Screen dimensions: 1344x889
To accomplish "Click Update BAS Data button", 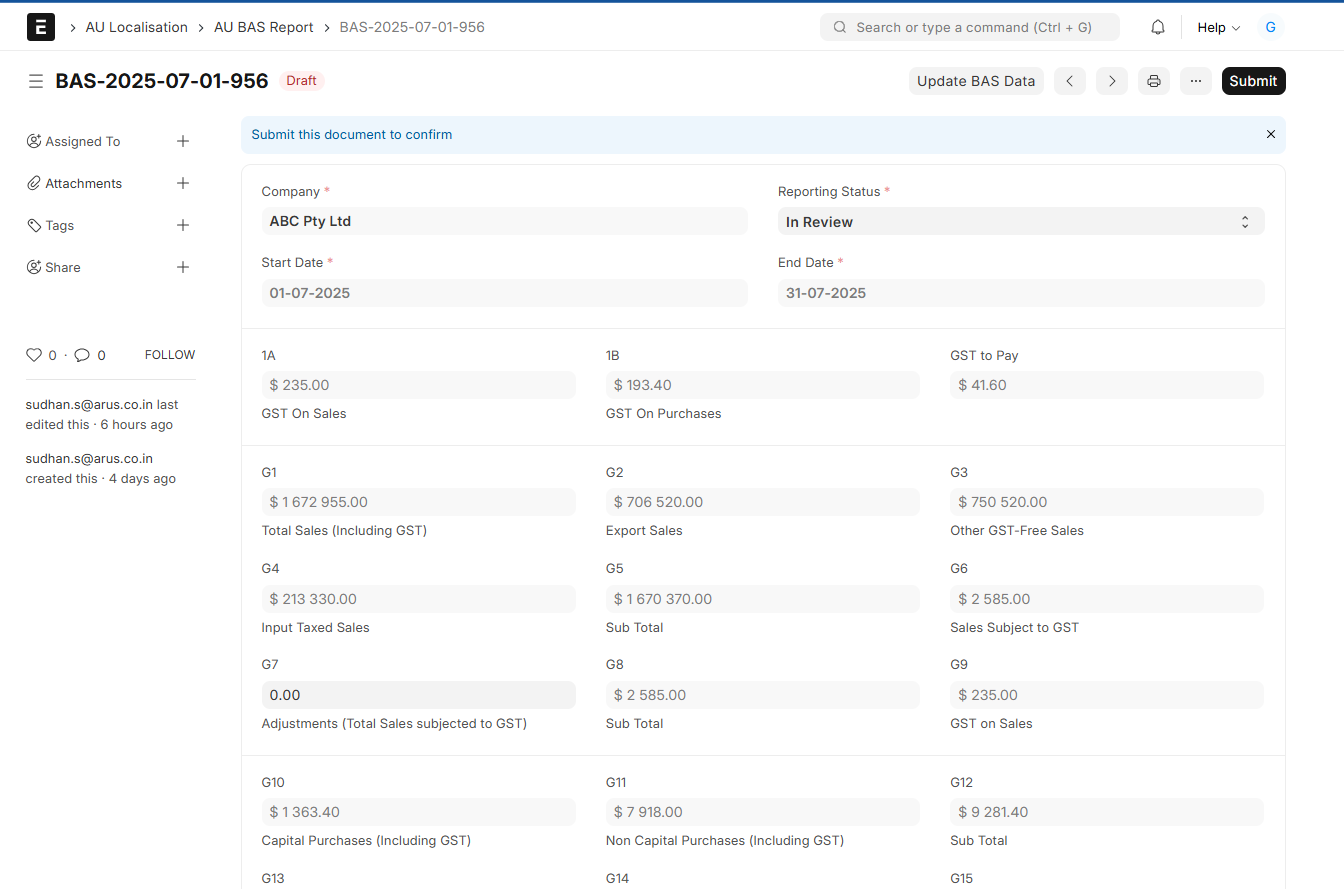I will [976, 81].
